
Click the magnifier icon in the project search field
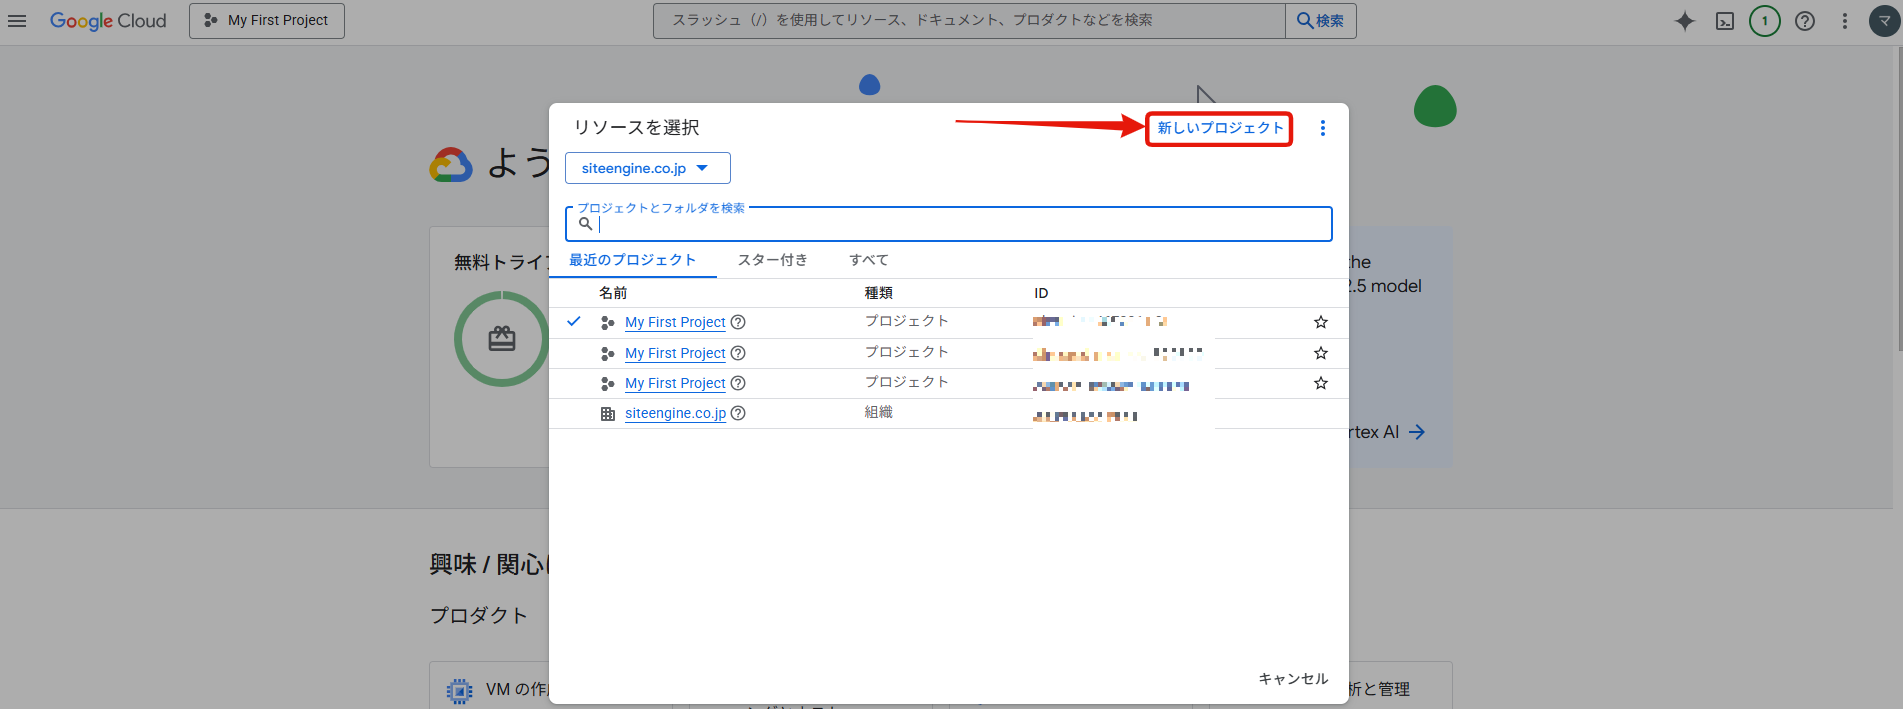(585, 223)
